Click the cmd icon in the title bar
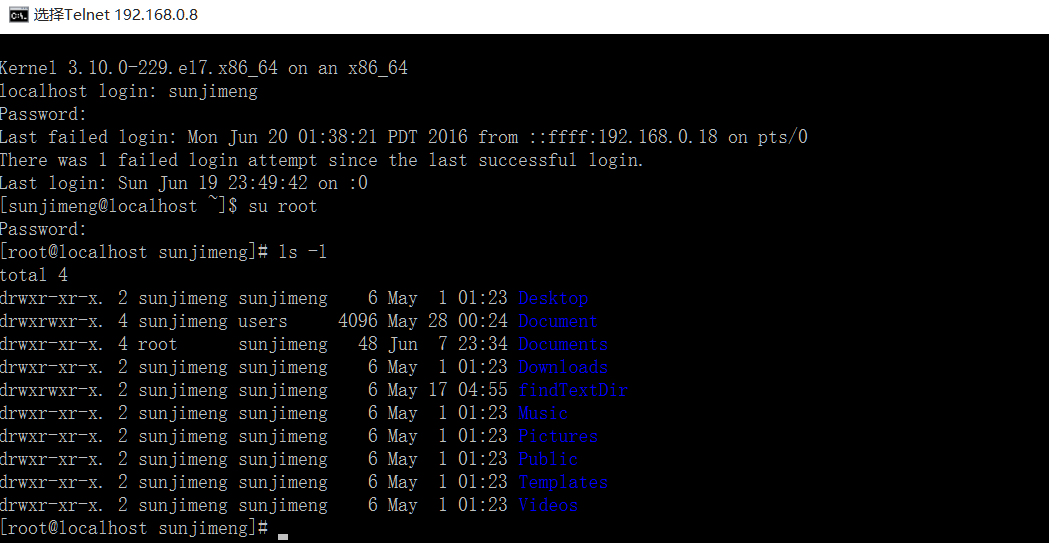 coord(18,15)
